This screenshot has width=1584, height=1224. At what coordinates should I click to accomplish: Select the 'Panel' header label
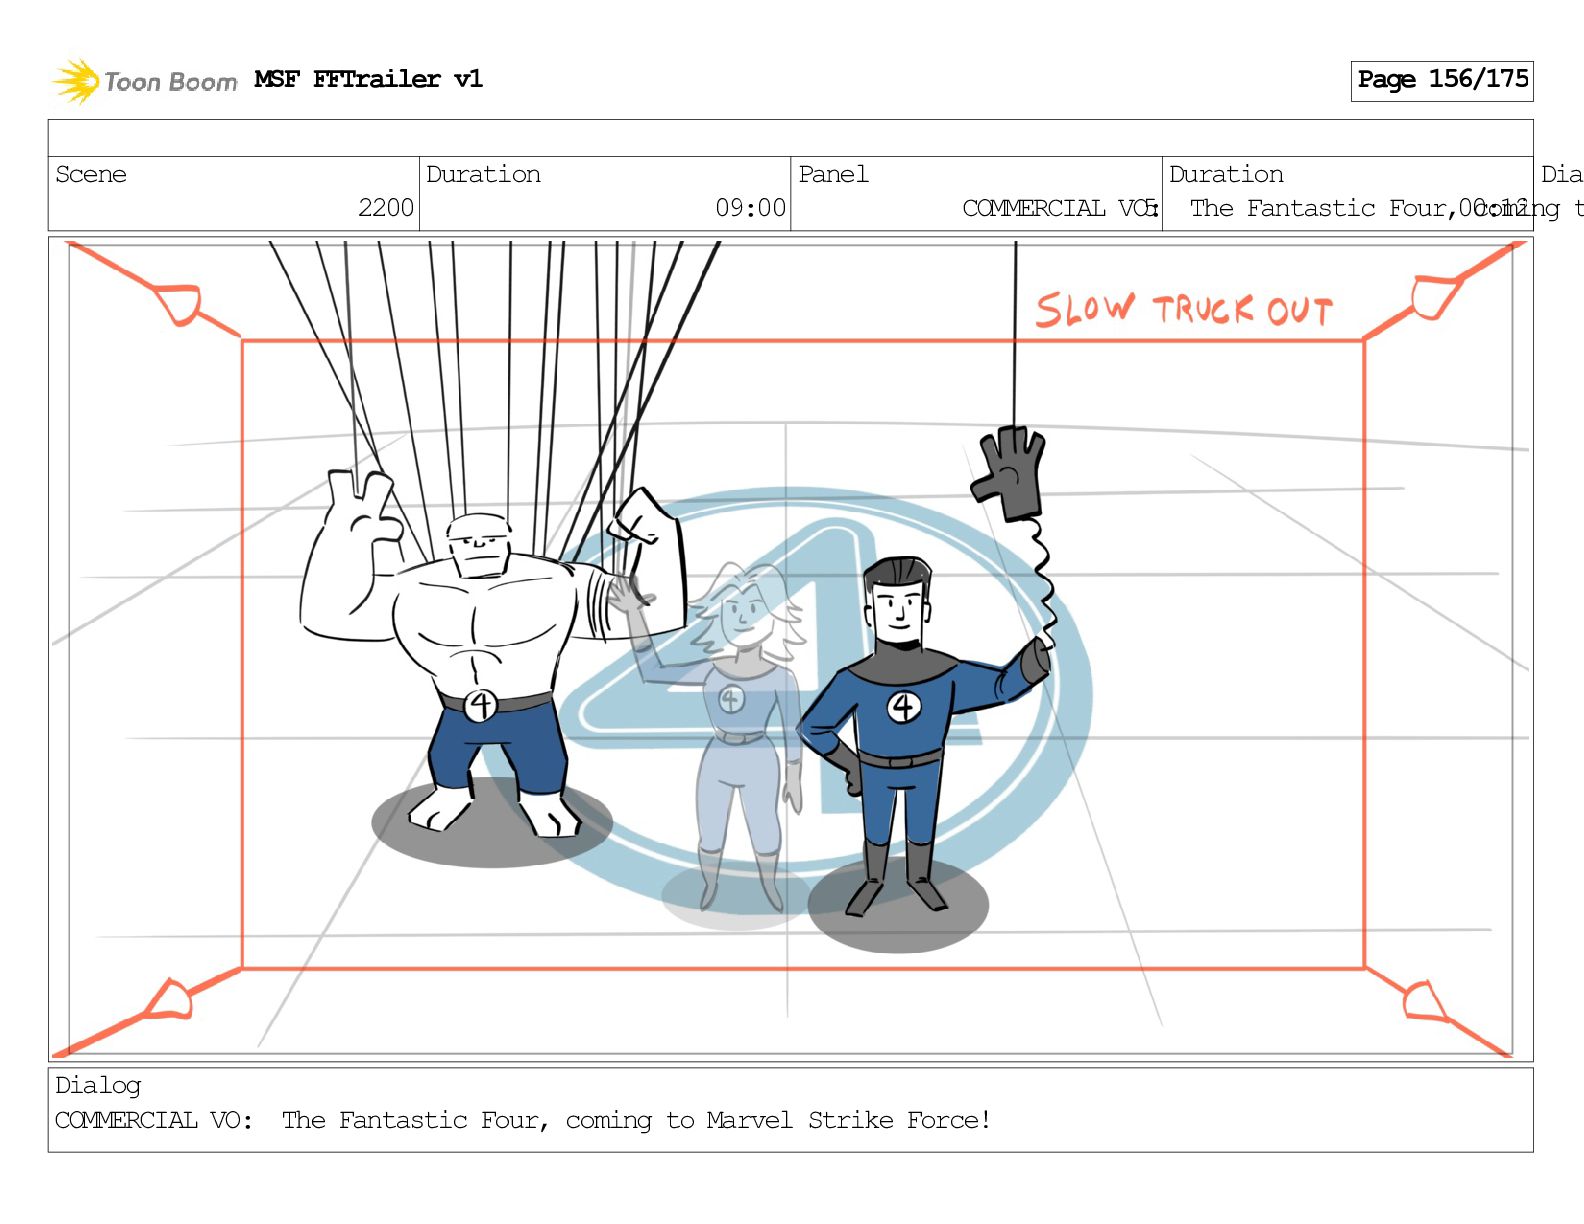[833, 174]
